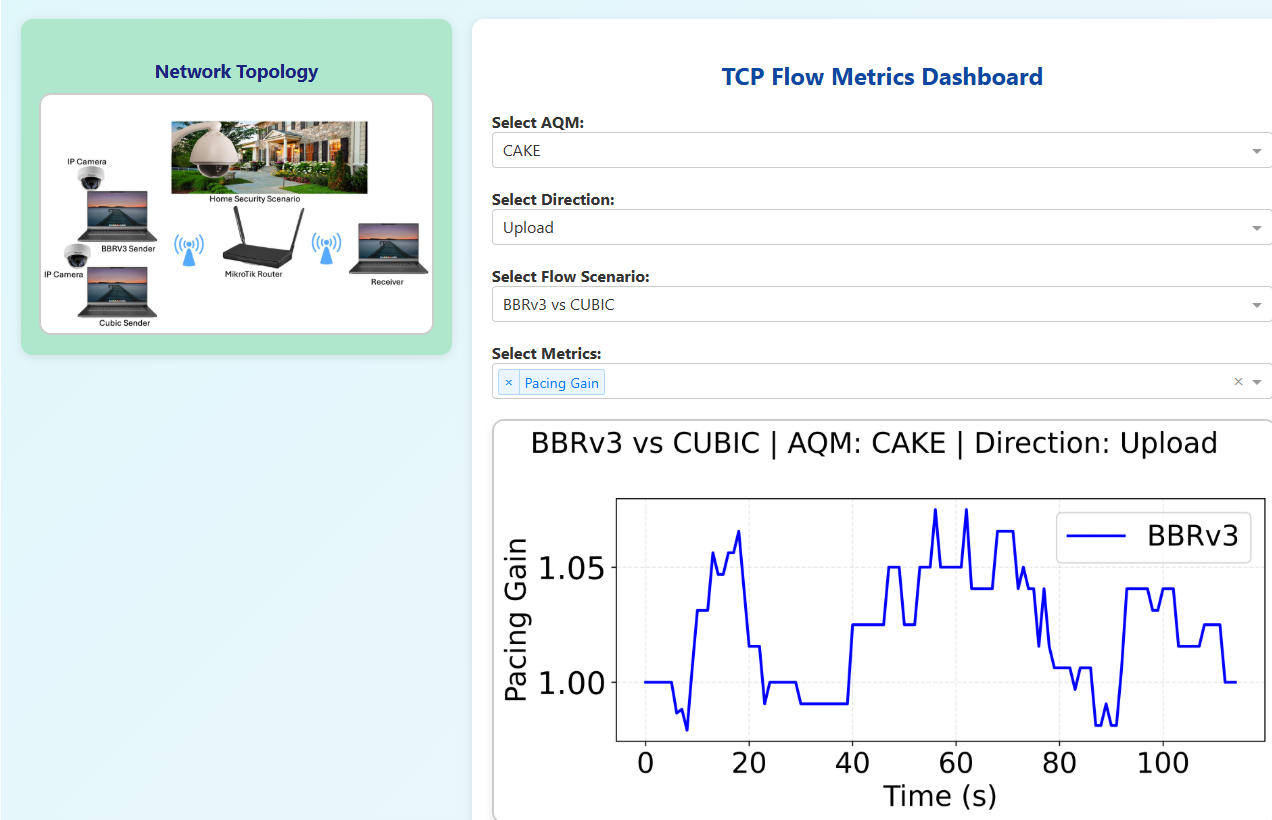This screenshot has width=1272, height=820.
Task: Remove the Pacing Gain metric tag
Action: [x=509, y=383]
